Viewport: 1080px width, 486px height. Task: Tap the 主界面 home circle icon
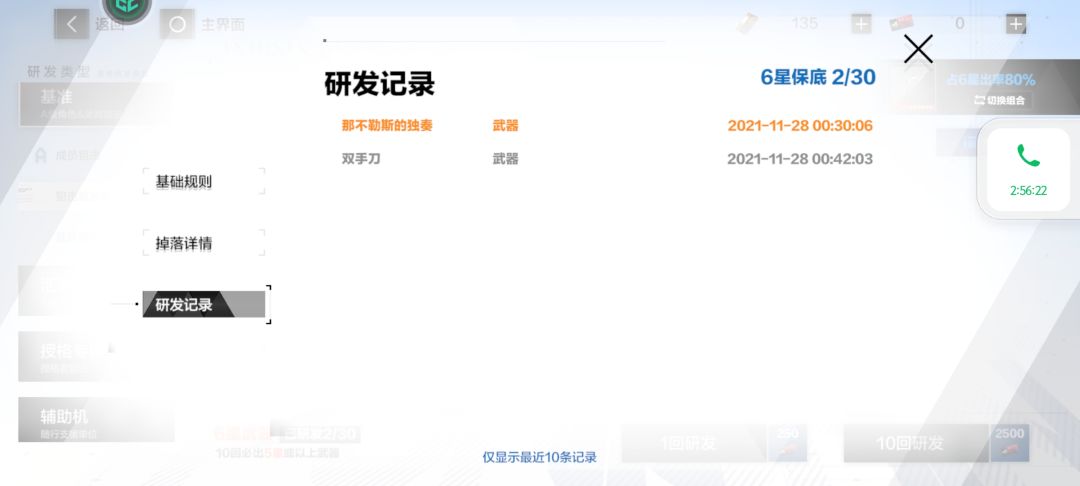tap(177, 25)
